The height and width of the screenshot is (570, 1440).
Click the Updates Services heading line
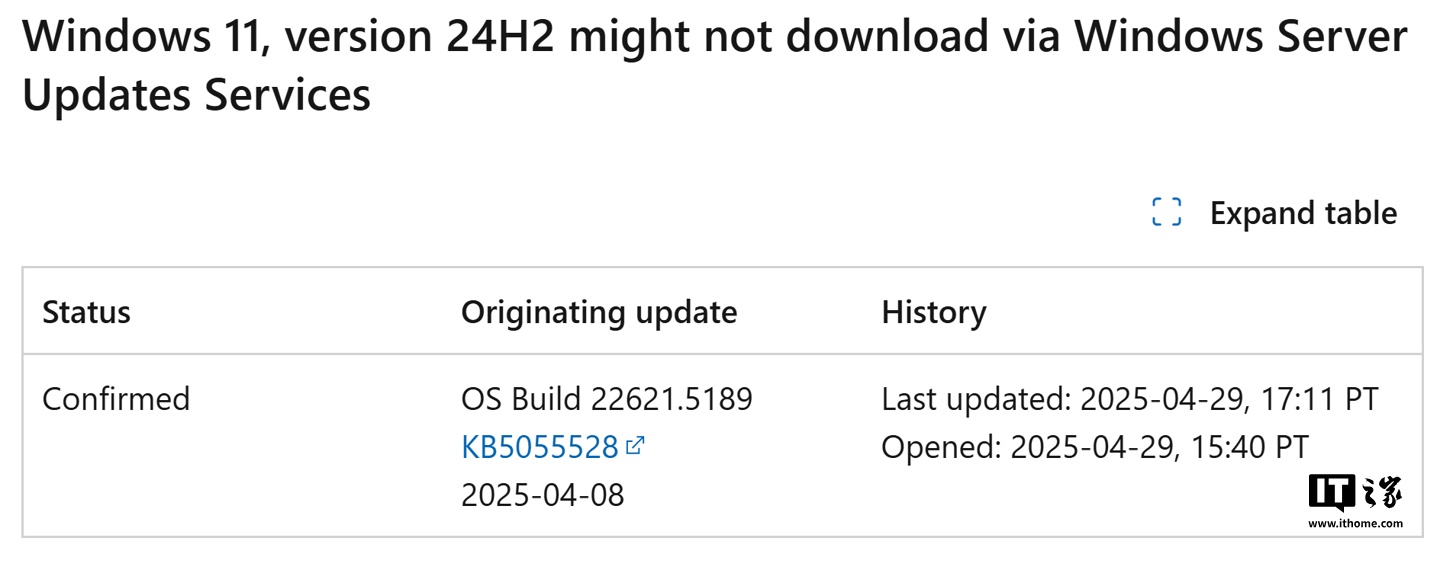197,95
